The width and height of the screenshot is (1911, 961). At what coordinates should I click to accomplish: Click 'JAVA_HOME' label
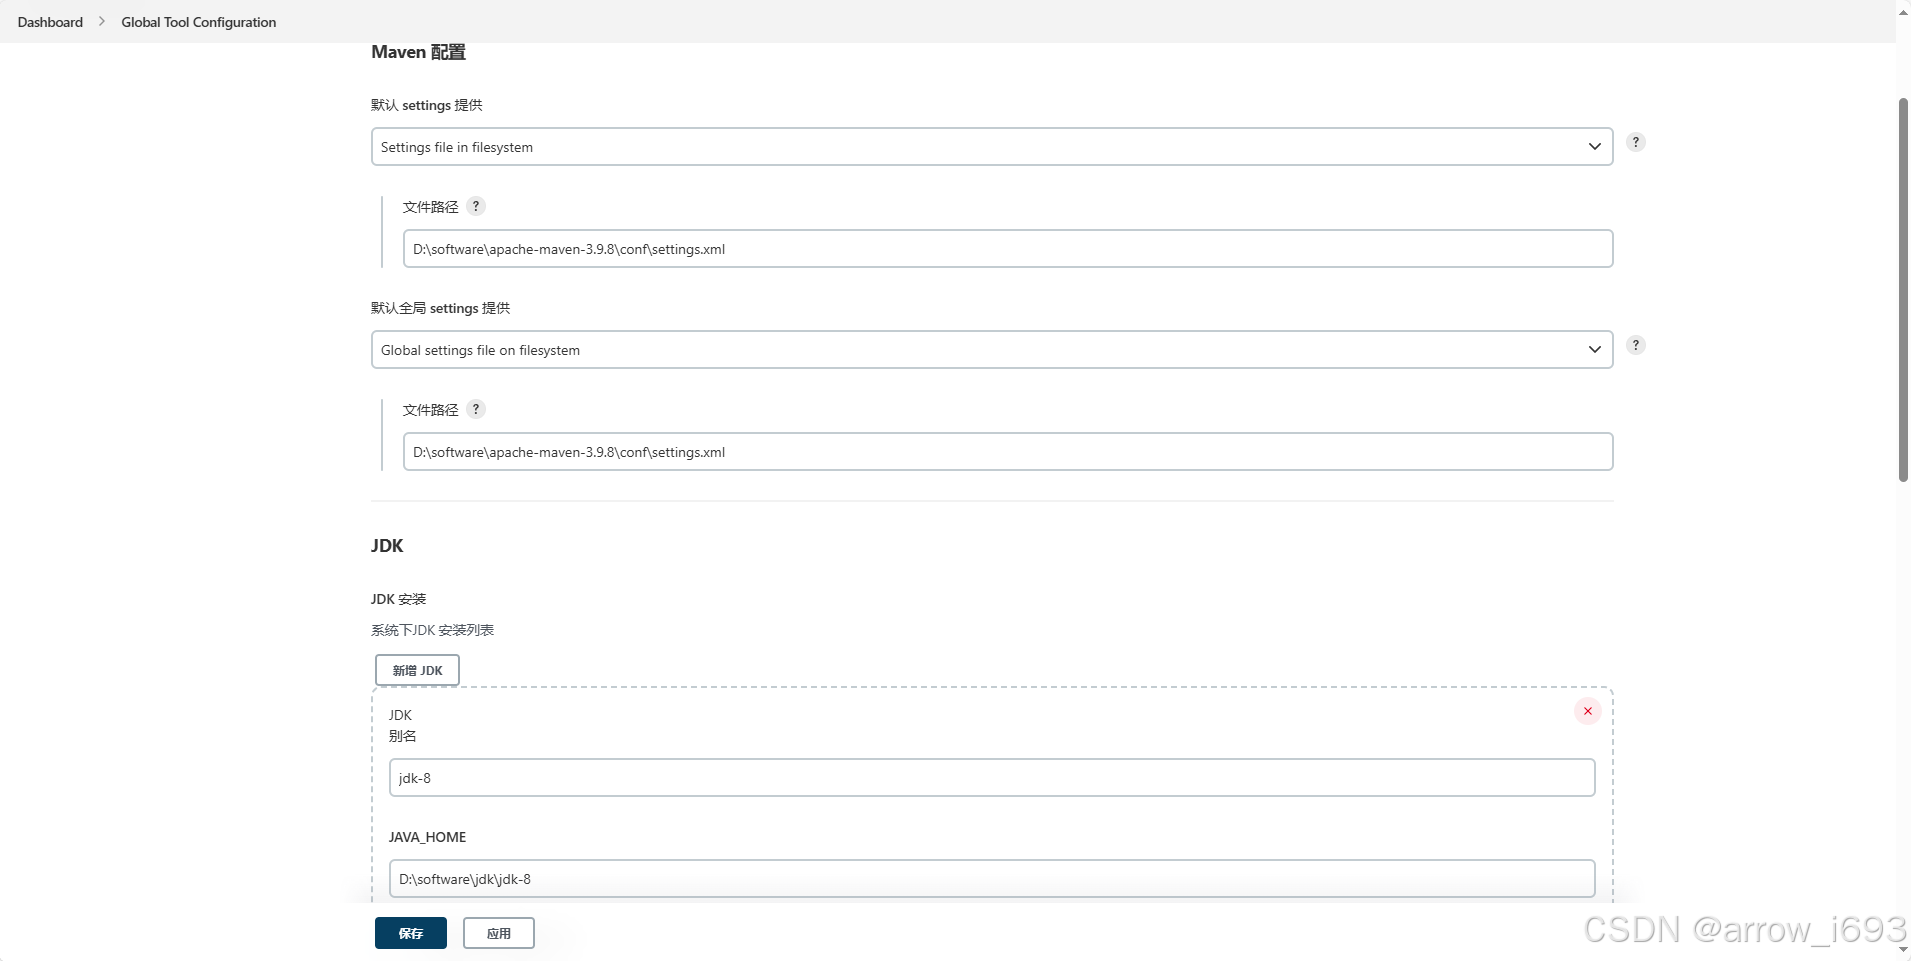click(427, 837)
